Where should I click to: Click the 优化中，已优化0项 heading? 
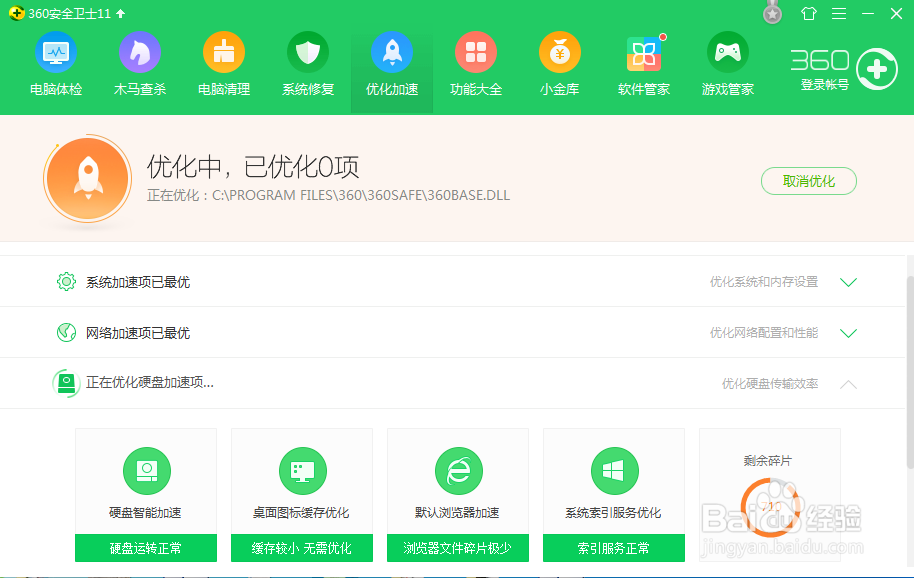tap(253, 167)
